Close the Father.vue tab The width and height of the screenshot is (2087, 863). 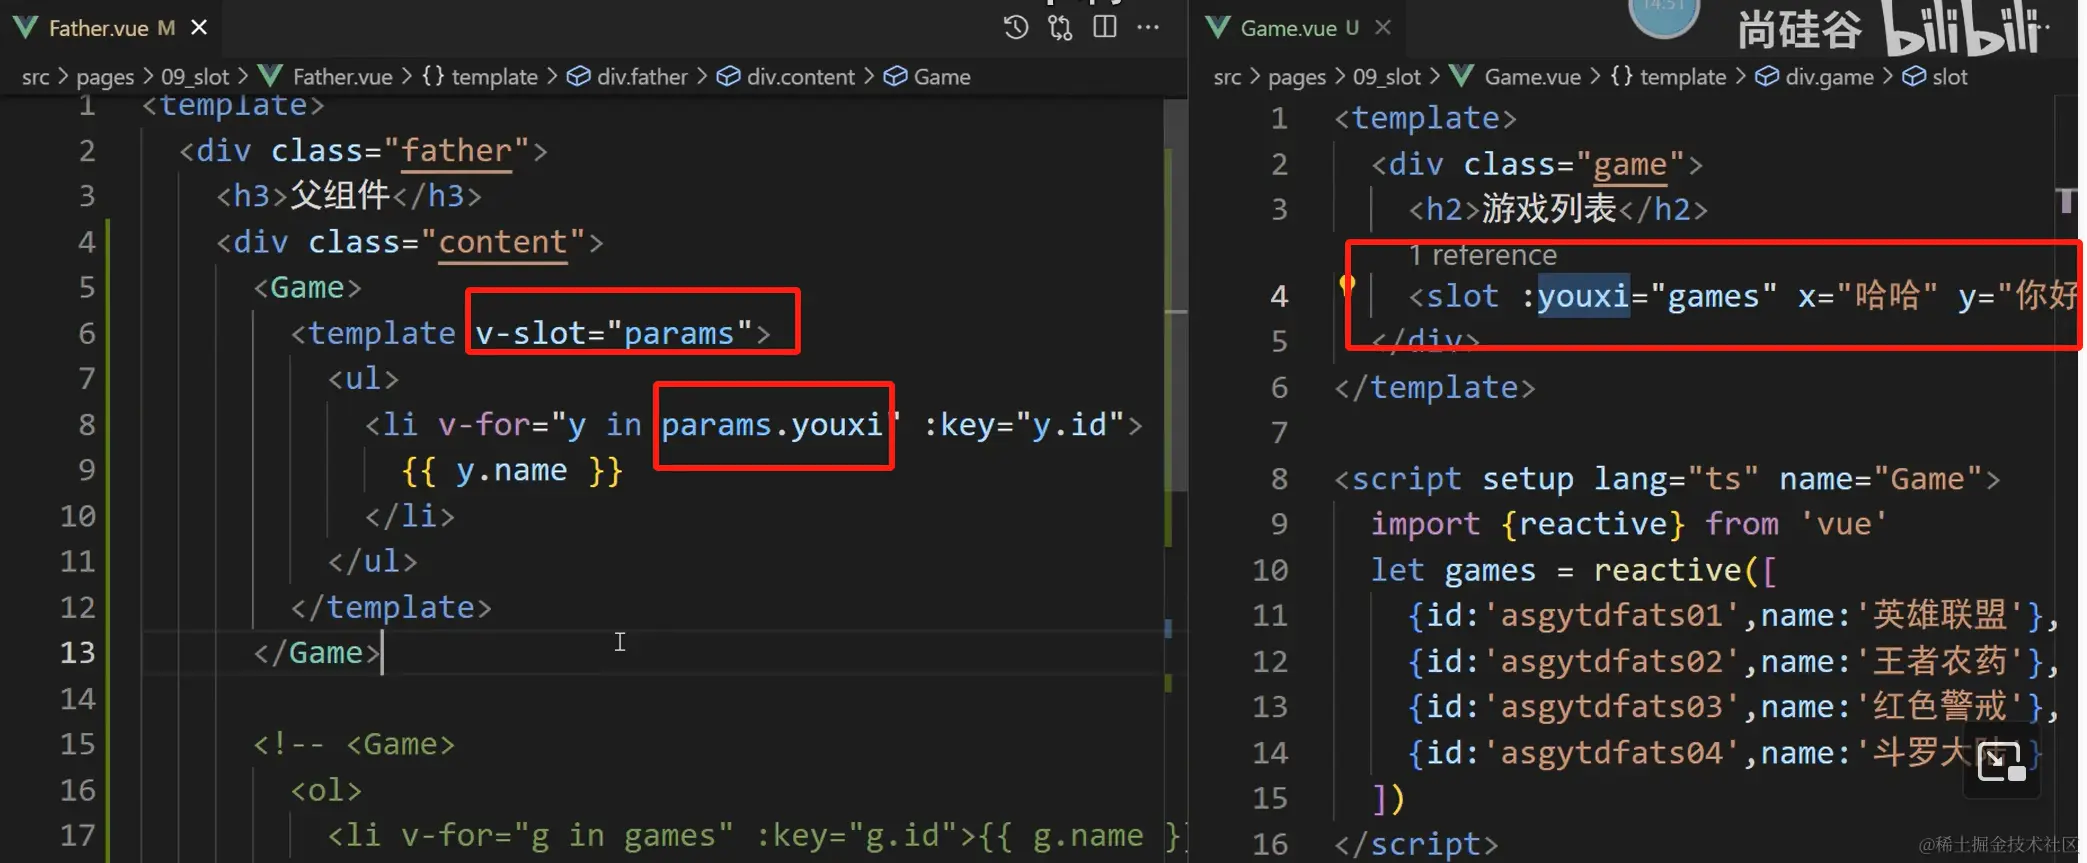(x=199, y=27)
